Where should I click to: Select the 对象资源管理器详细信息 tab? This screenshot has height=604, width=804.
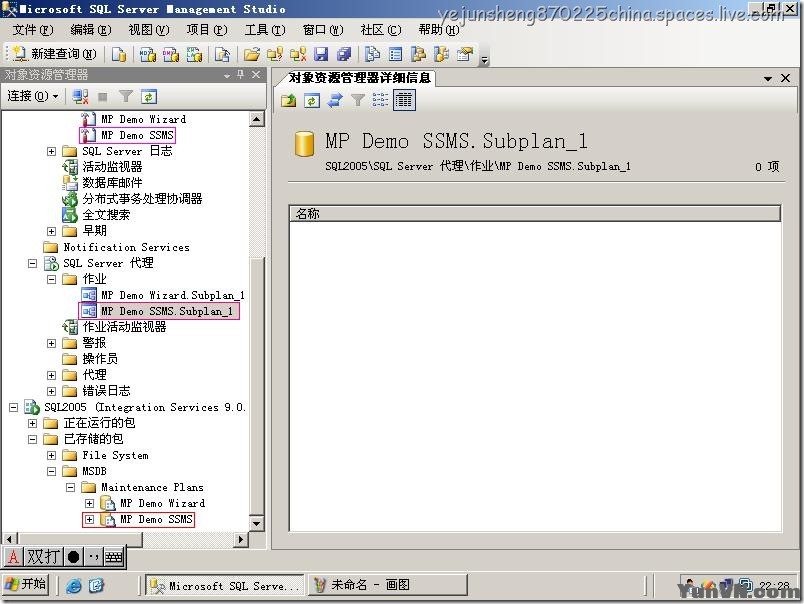pyautogui.click(x=360, y=77)
